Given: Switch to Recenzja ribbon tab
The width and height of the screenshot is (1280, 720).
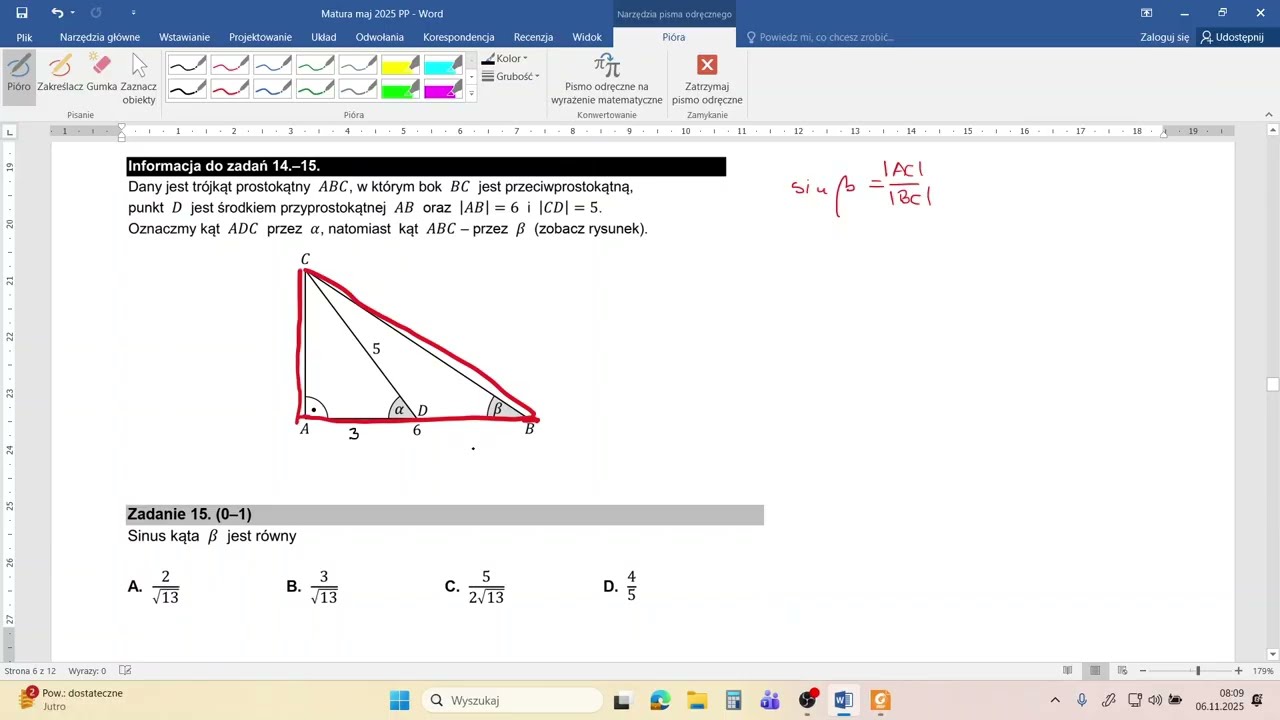Looking at the screenshot, I should coord(533,37).
